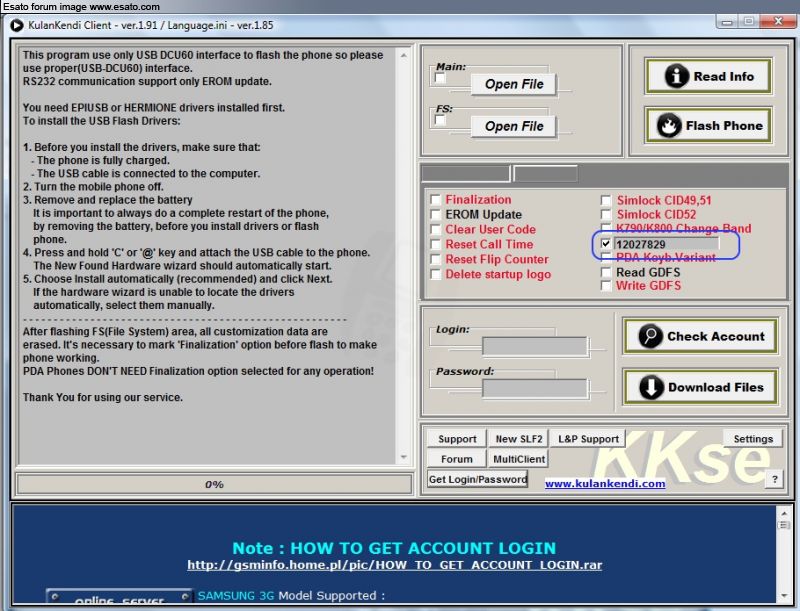Click the news panel scrollbar down arrow
The width and height of the screenshot is (800, 611).
[783, 596]
